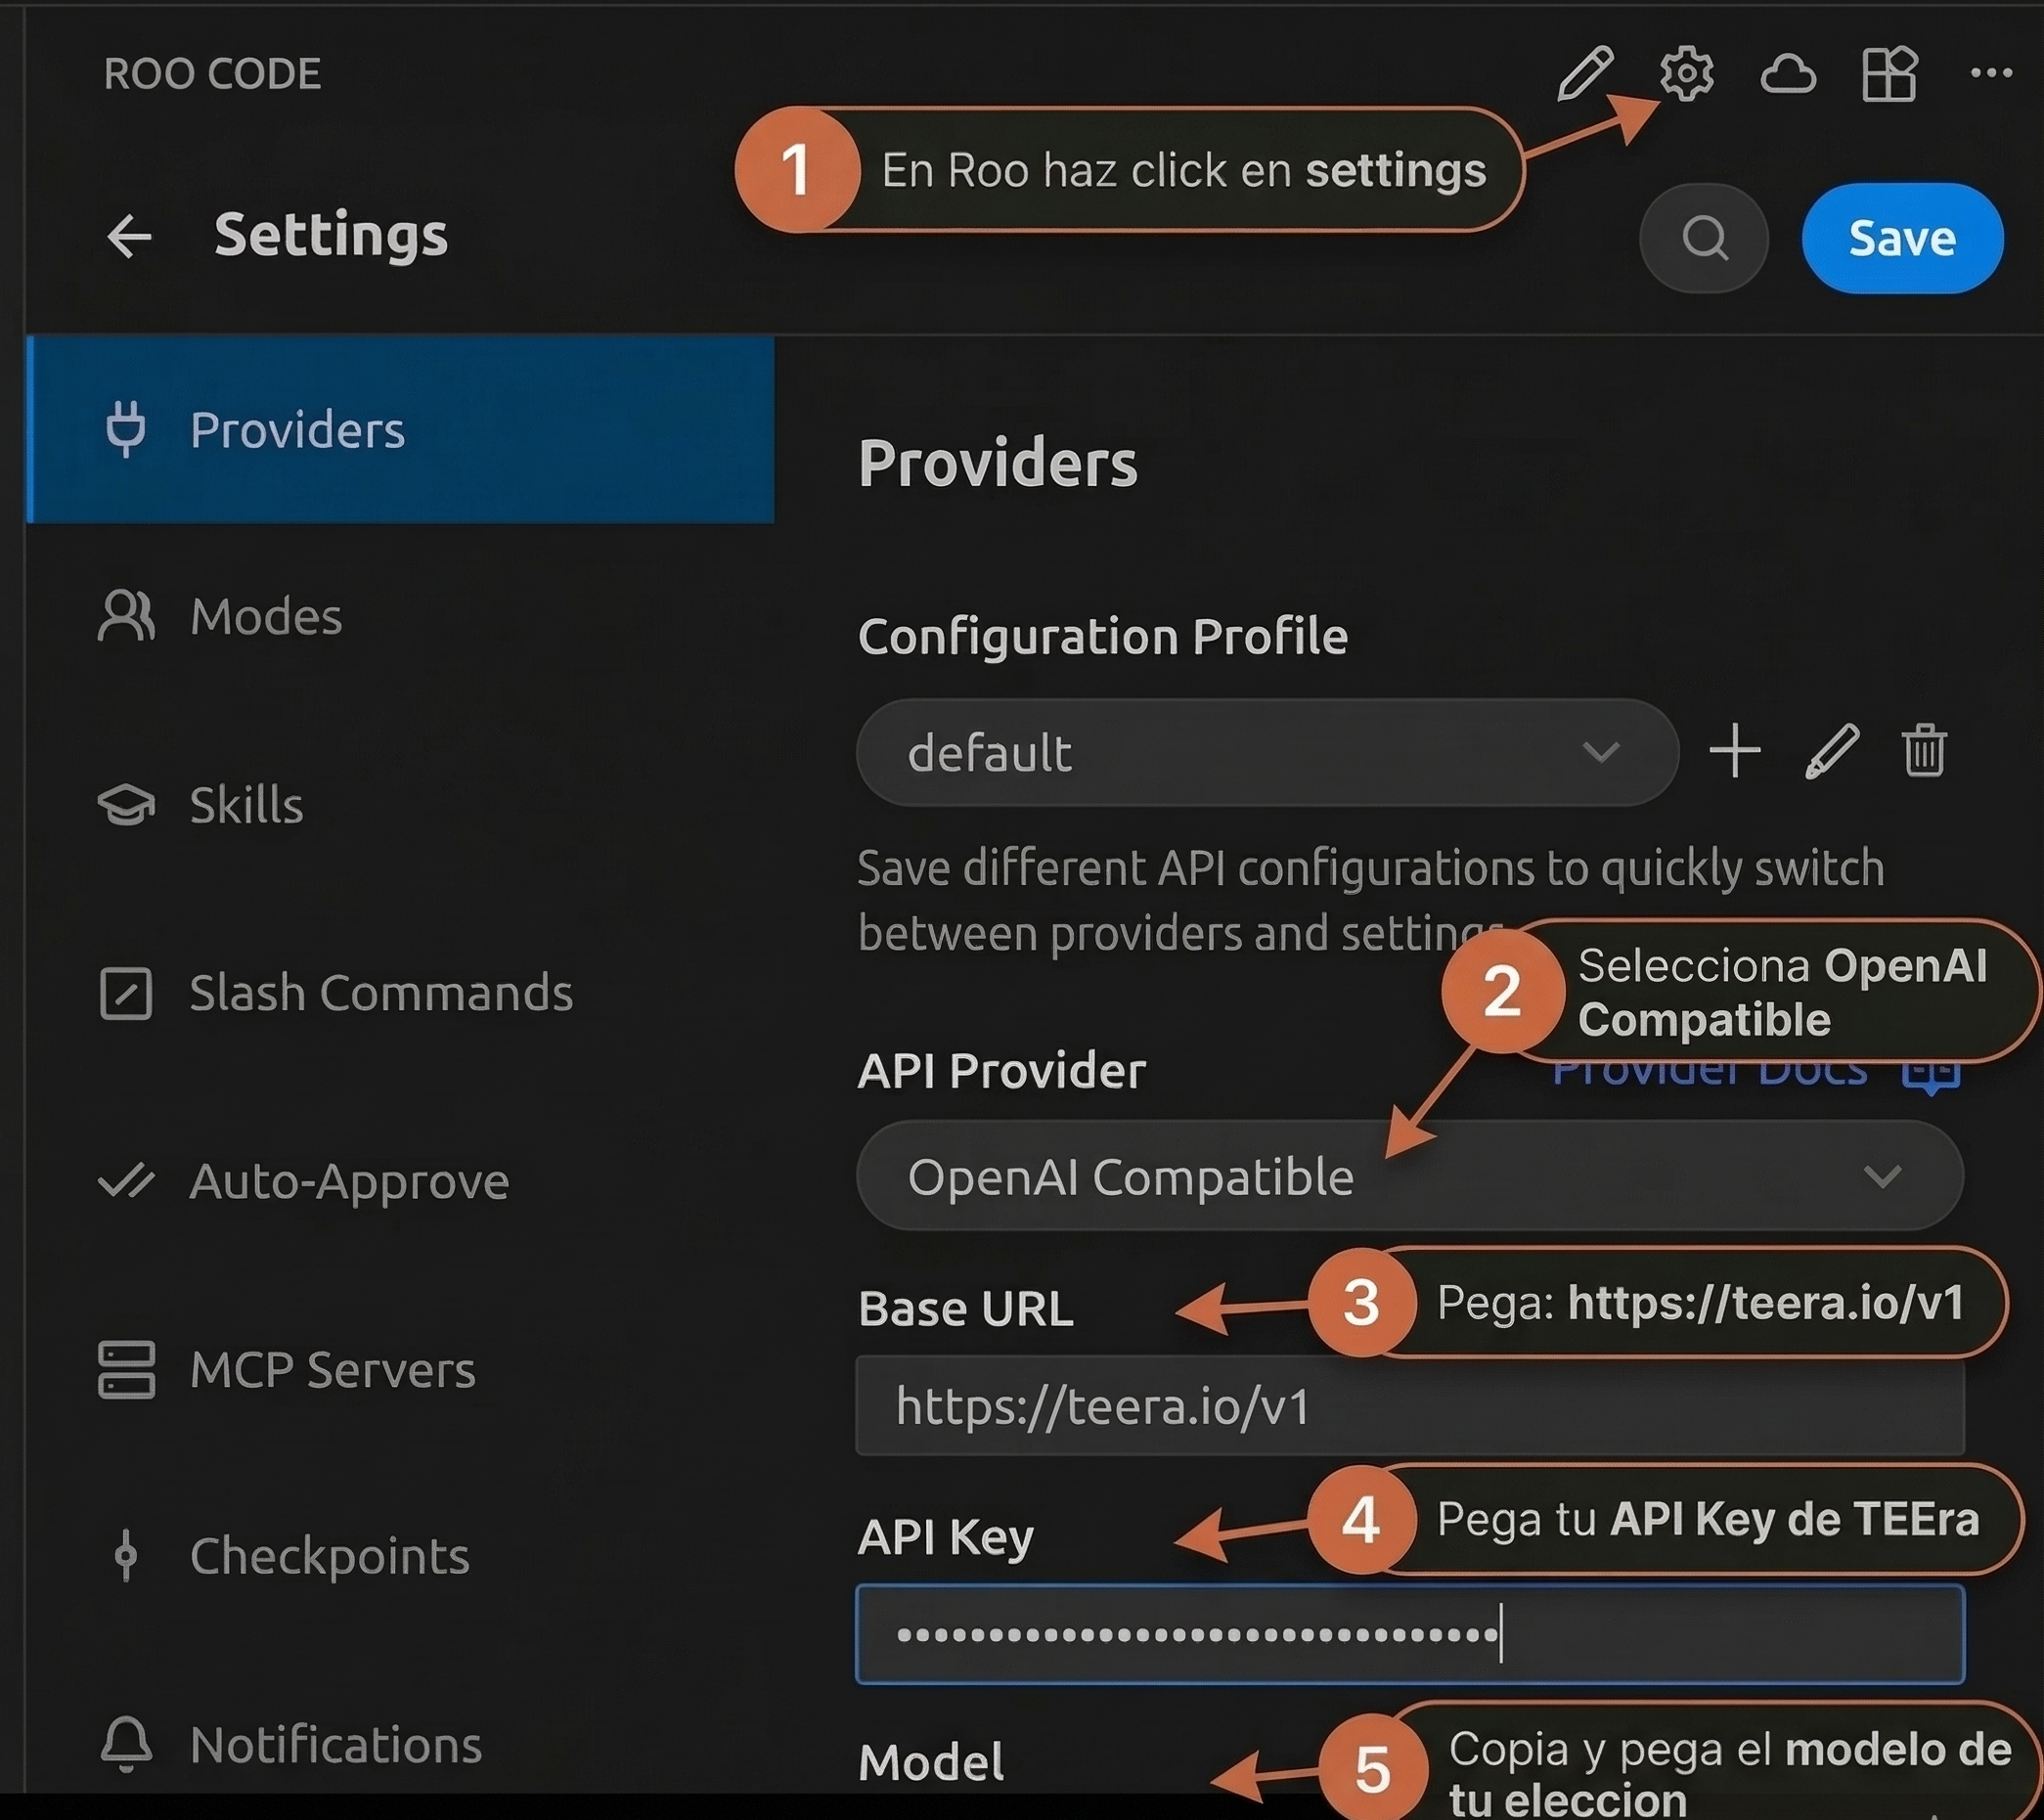Open the Auto-Approve settings section
2044x1820 pixels.
(348, 1181)
